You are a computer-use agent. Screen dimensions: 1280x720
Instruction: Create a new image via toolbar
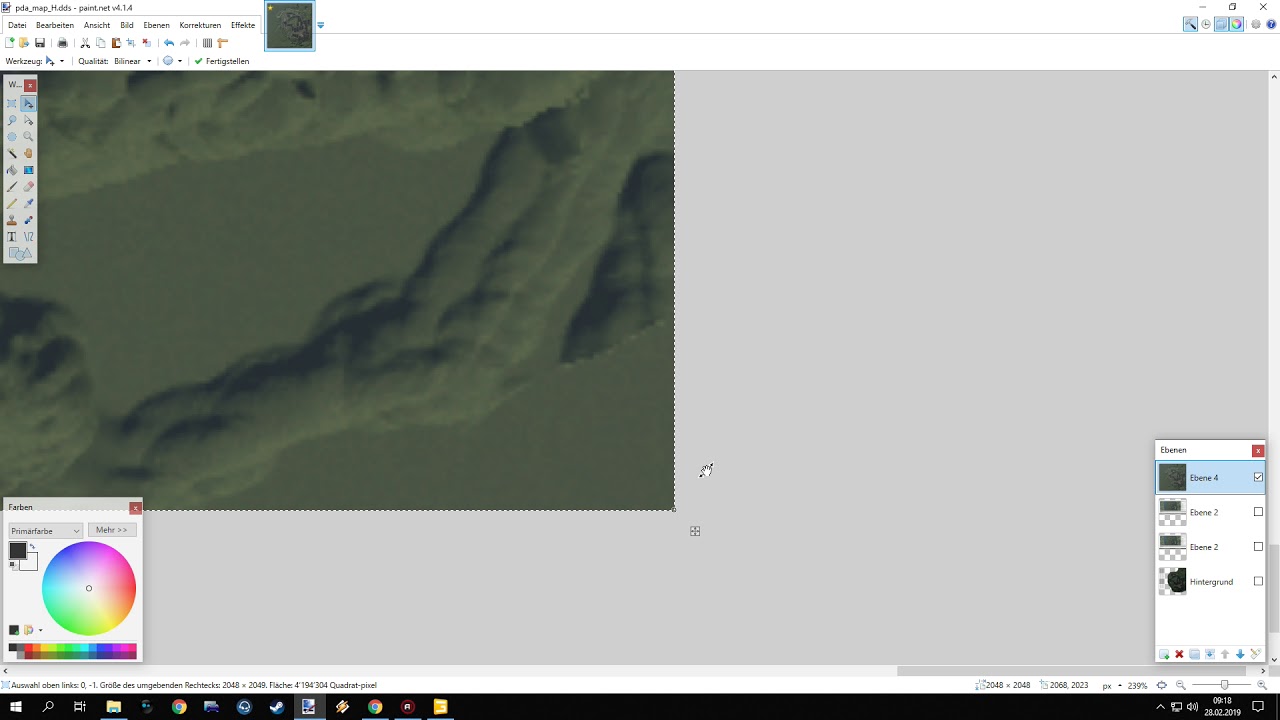coord(9,43)
